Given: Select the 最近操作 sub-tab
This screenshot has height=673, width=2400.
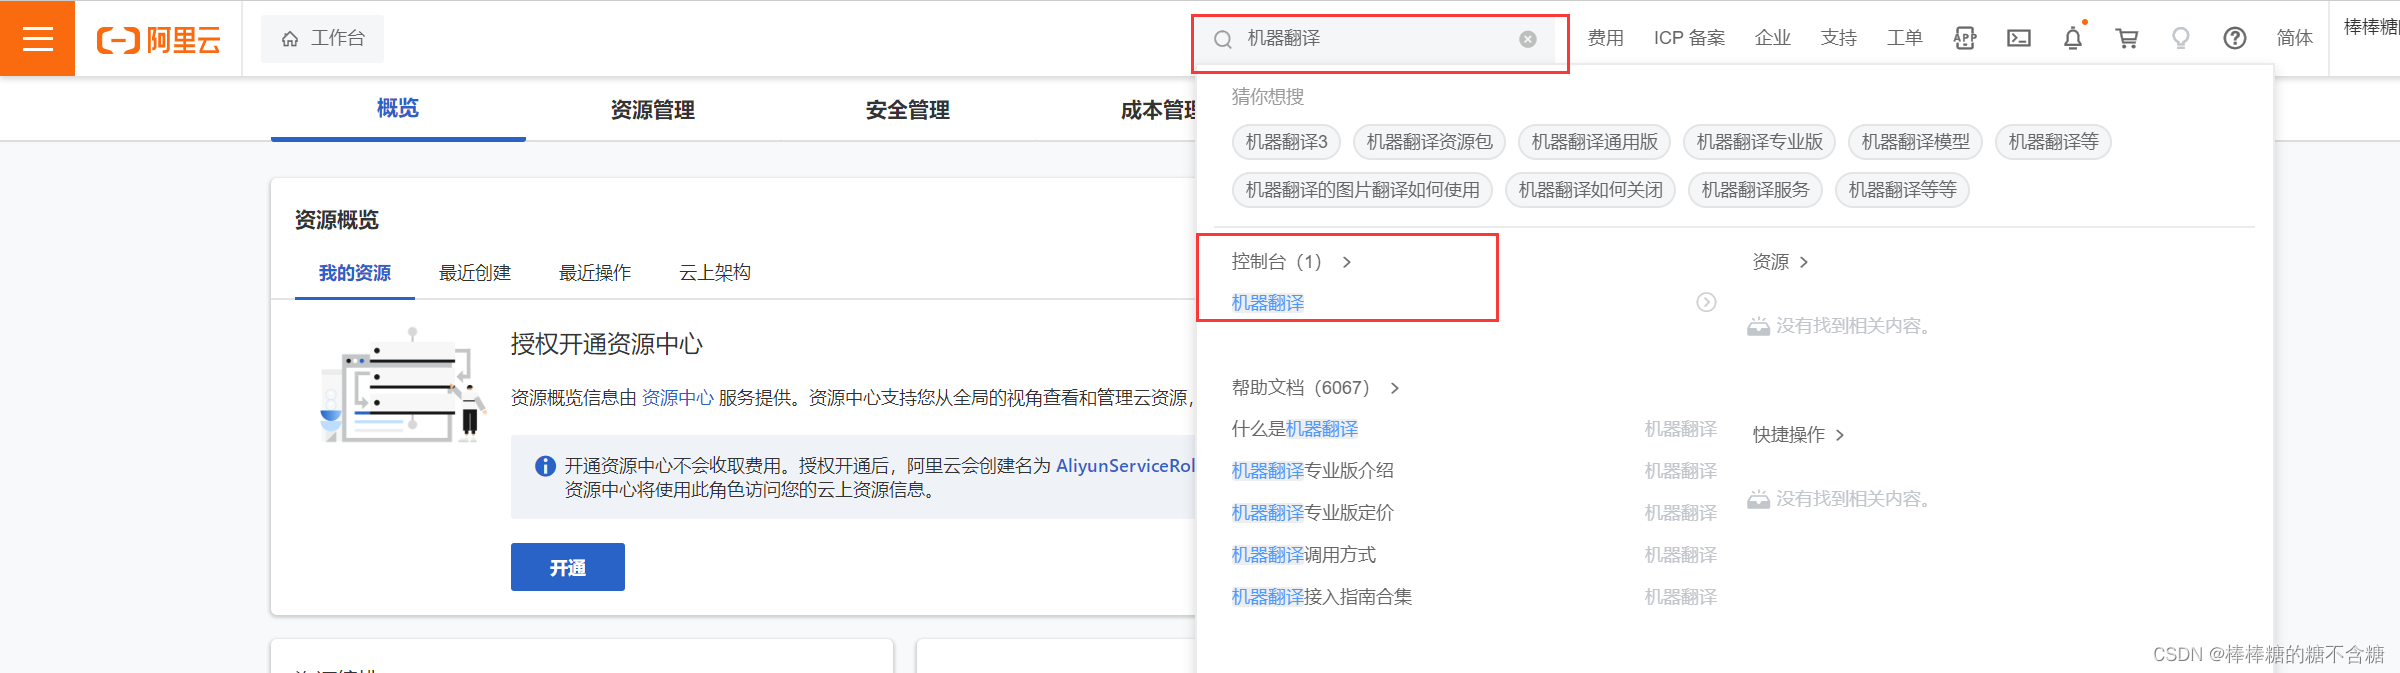Looking at the screenshot, I should pyautogui.click(x=595, y=273).
